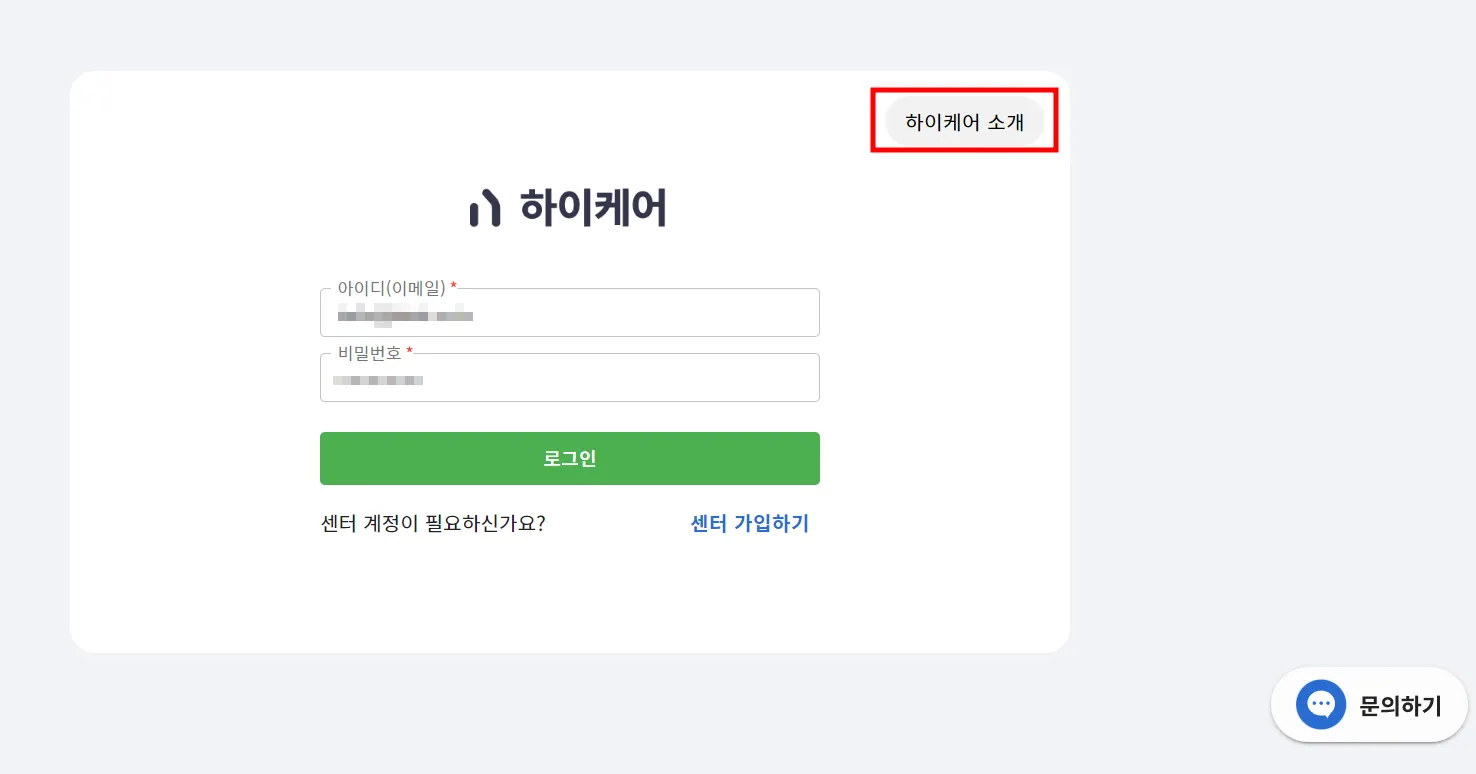Image resolution: width=1476 pixels, height=774 pixels.
Task: Click empty right end of email field
Action: (x=760, y=316)
